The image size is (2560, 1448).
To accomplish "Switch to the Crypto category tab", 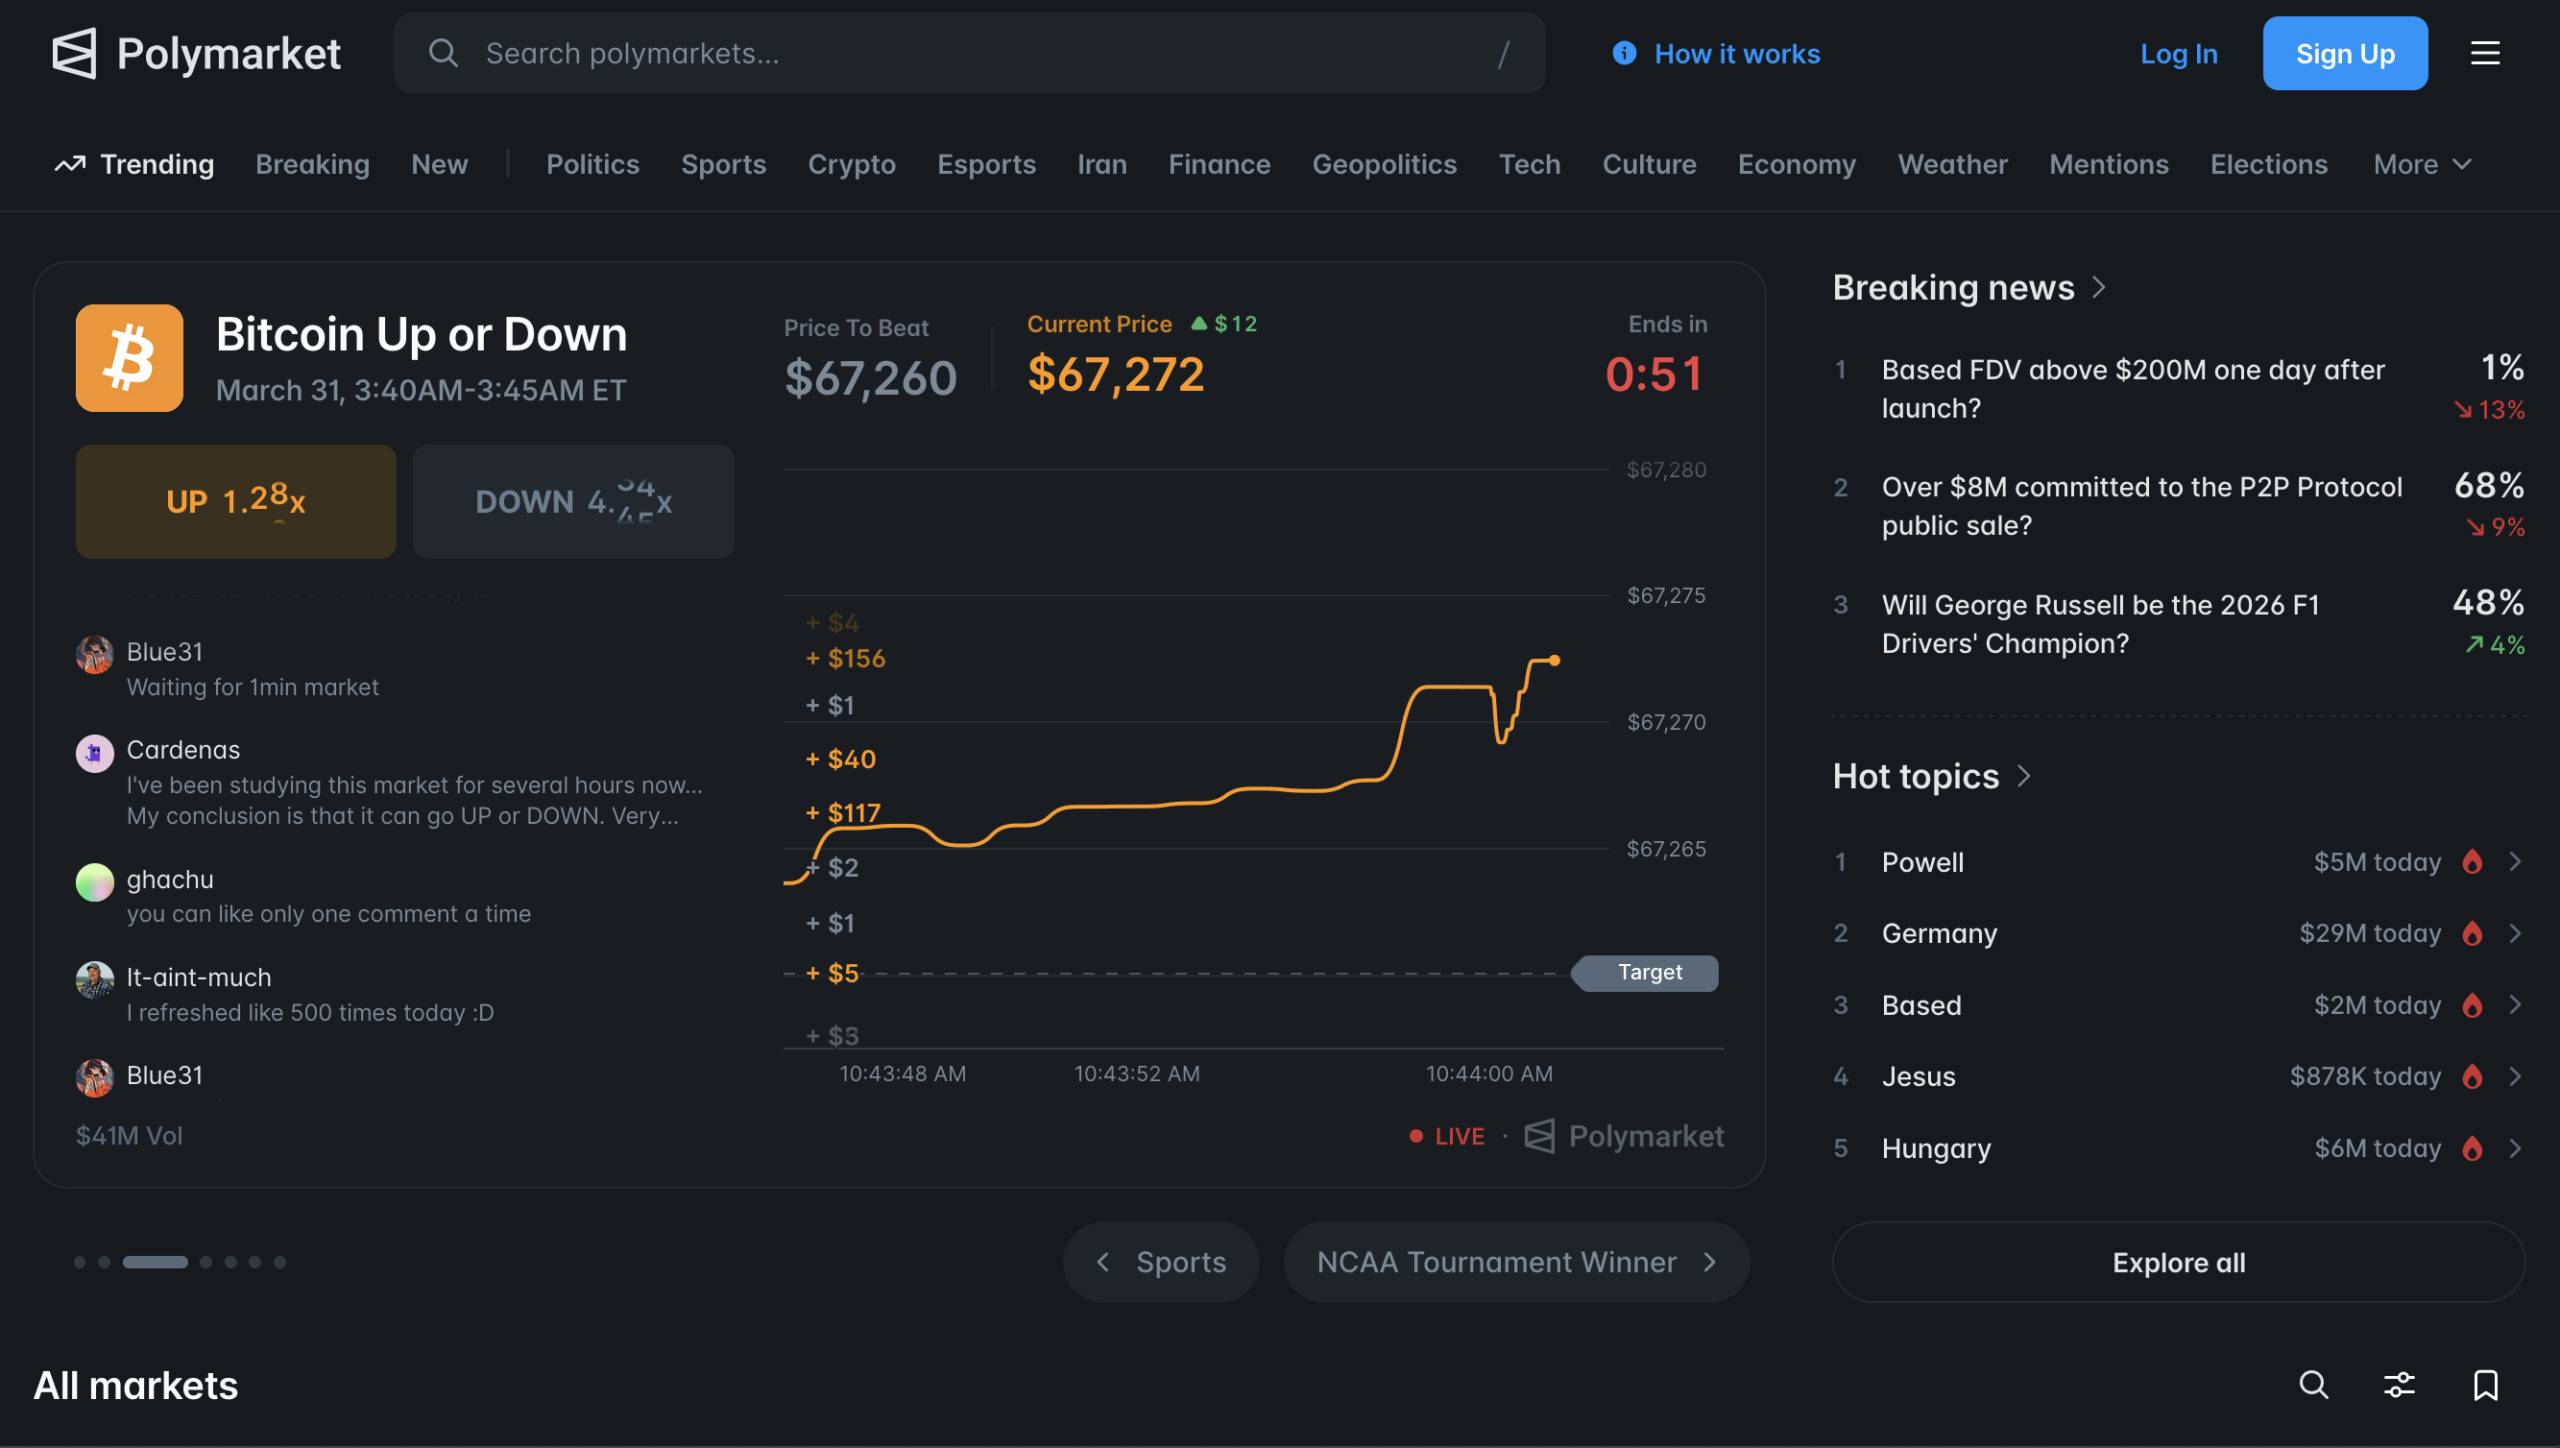I will click(851, 164).
